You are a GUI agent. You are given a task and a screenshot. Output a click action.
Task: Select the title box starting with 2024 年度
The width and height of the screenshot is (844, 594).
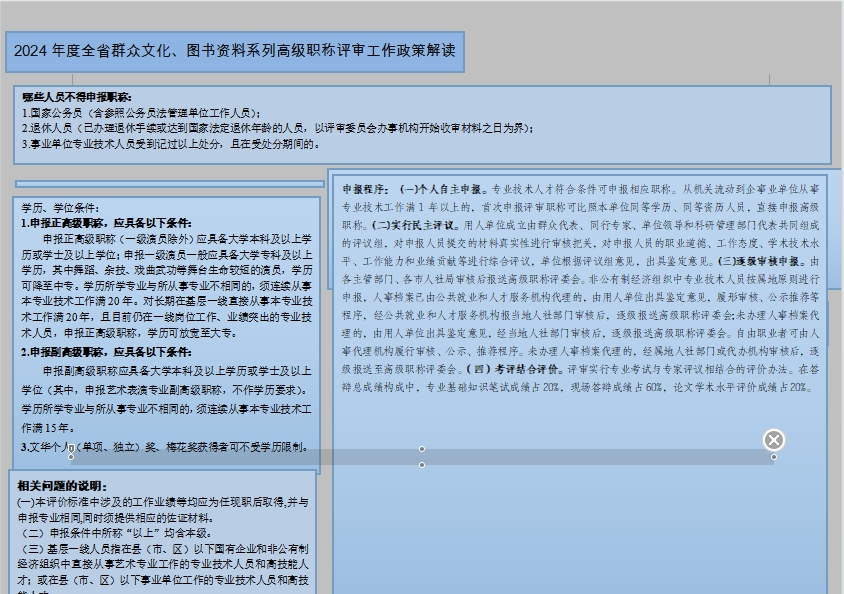[x=235, y=51]
